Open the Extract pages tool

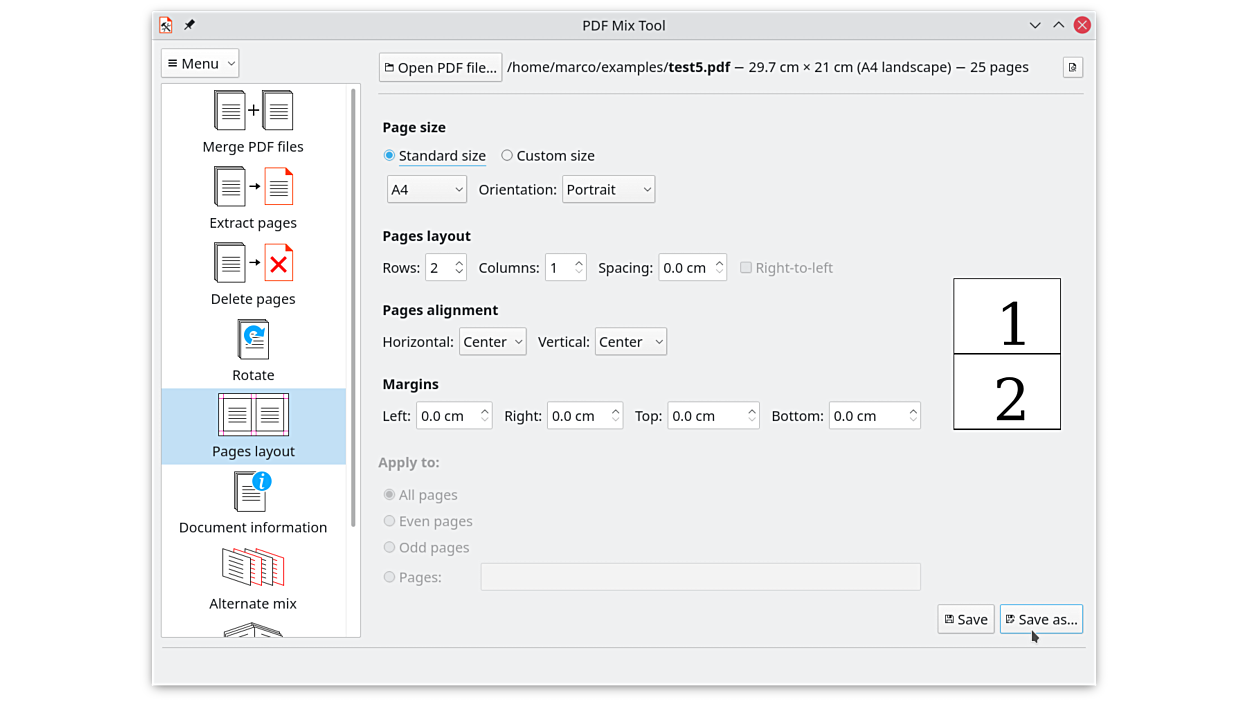(253, 188)
